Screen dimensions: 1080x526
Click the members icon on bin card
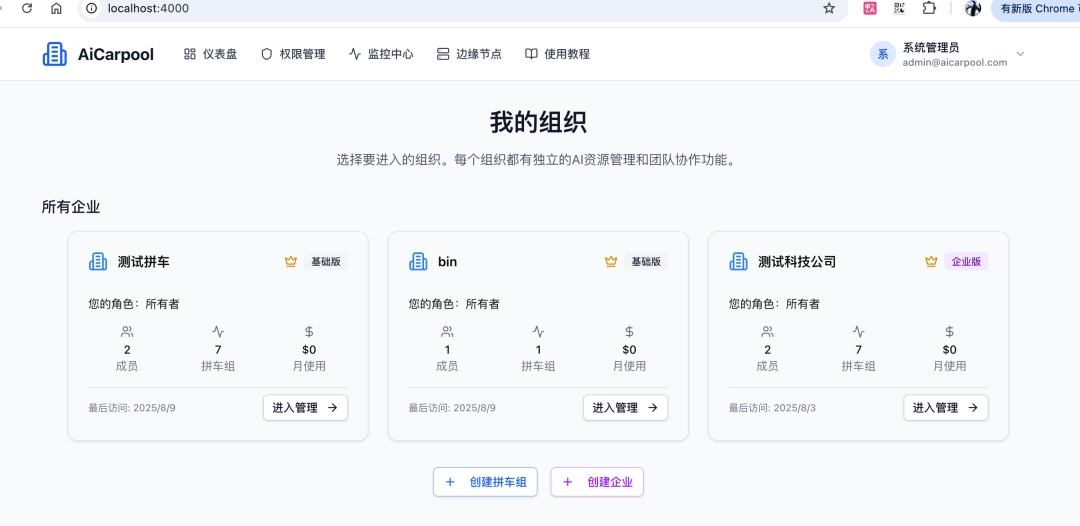pos(447,331)
